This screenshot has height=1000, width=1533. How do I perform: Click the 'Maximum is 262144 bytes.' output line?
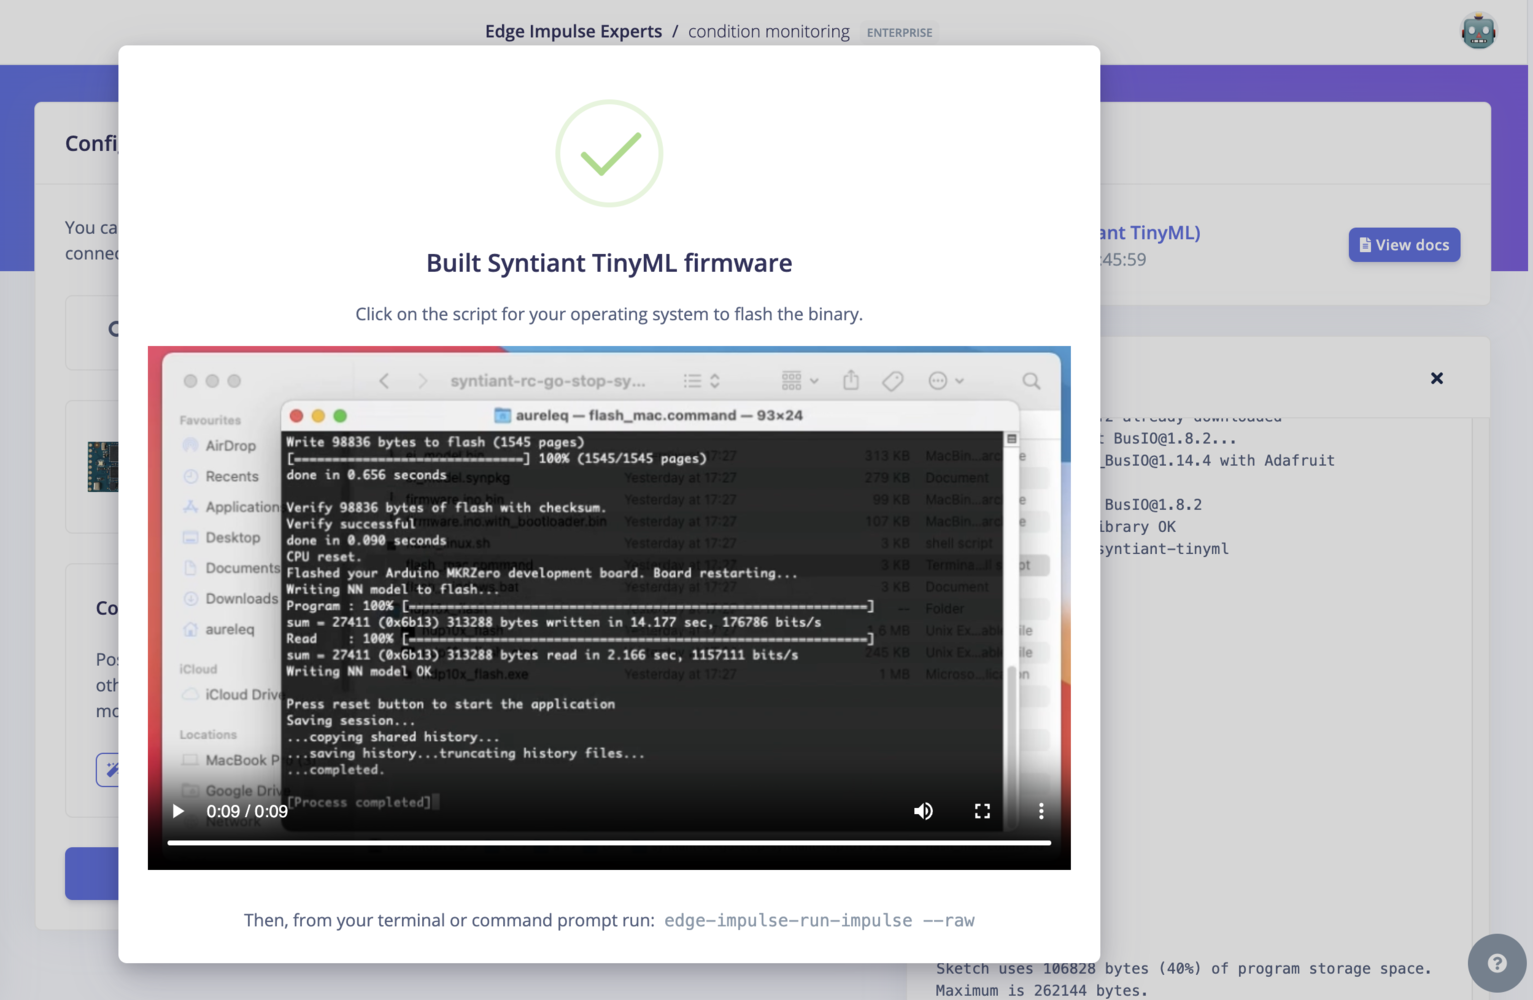(1041, 990)
